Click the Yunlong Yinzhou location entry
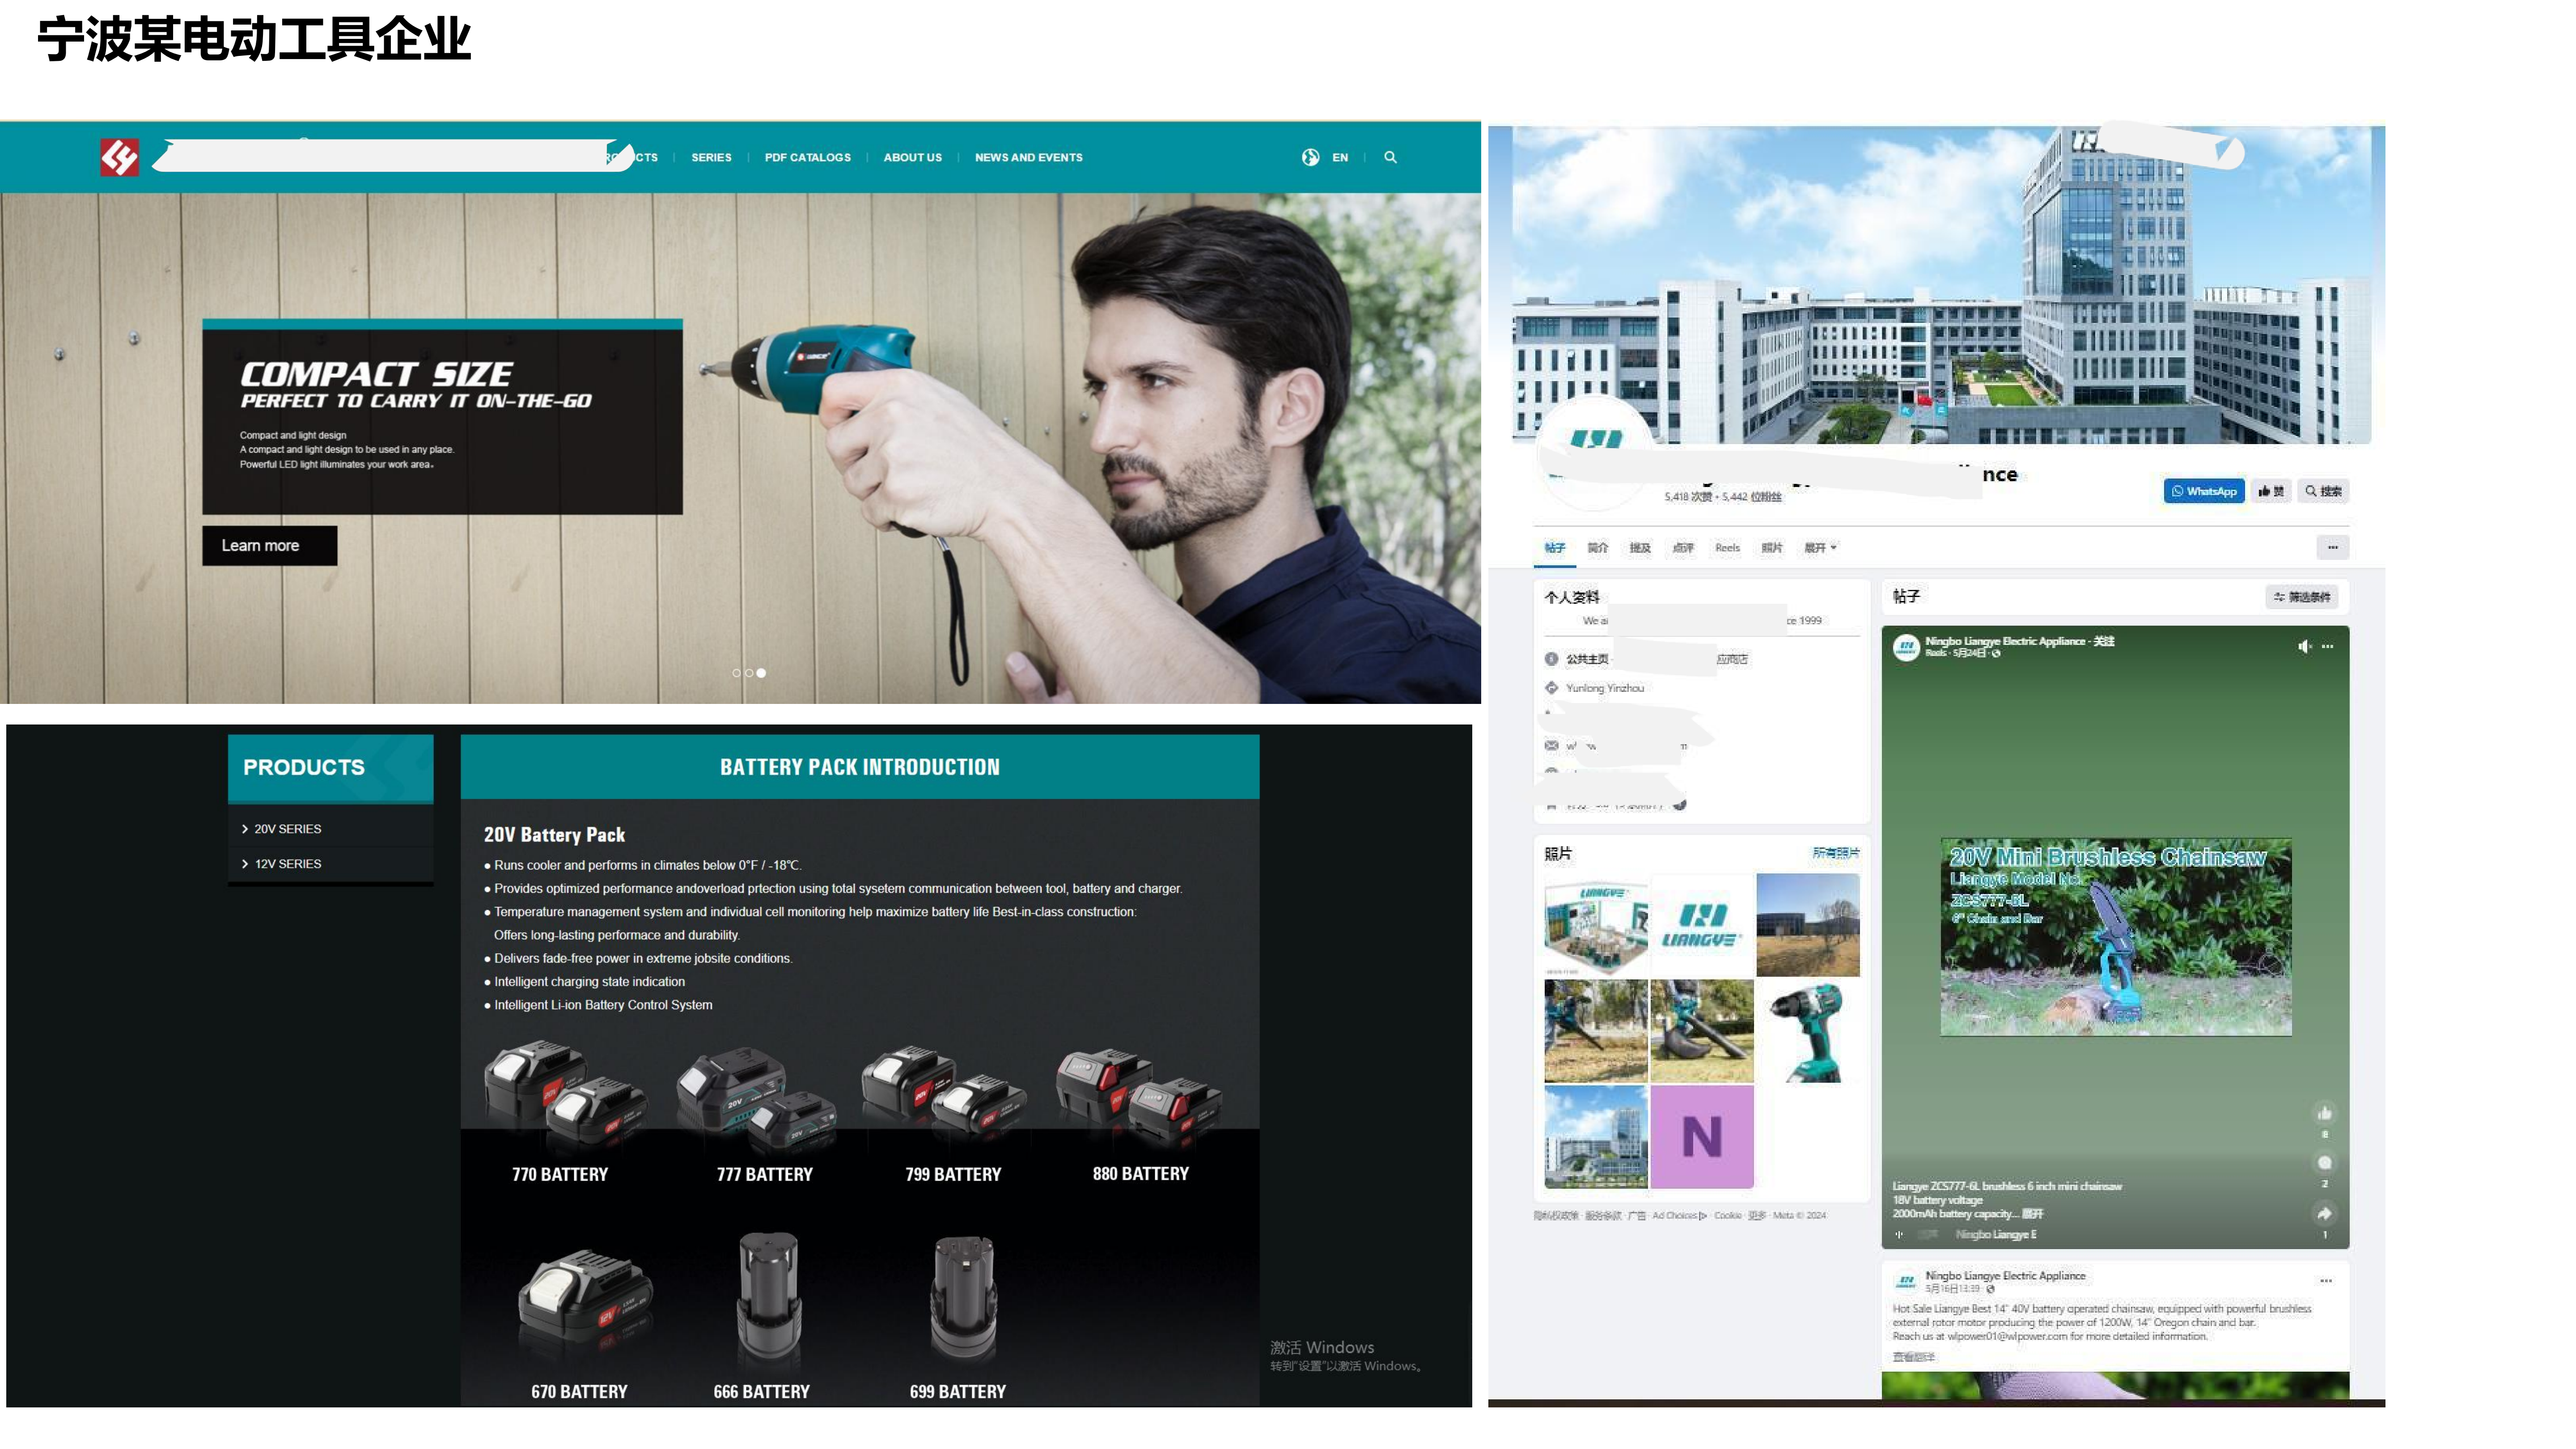The height and width of the screenshot is (1449, 2576). point(1604,688)
